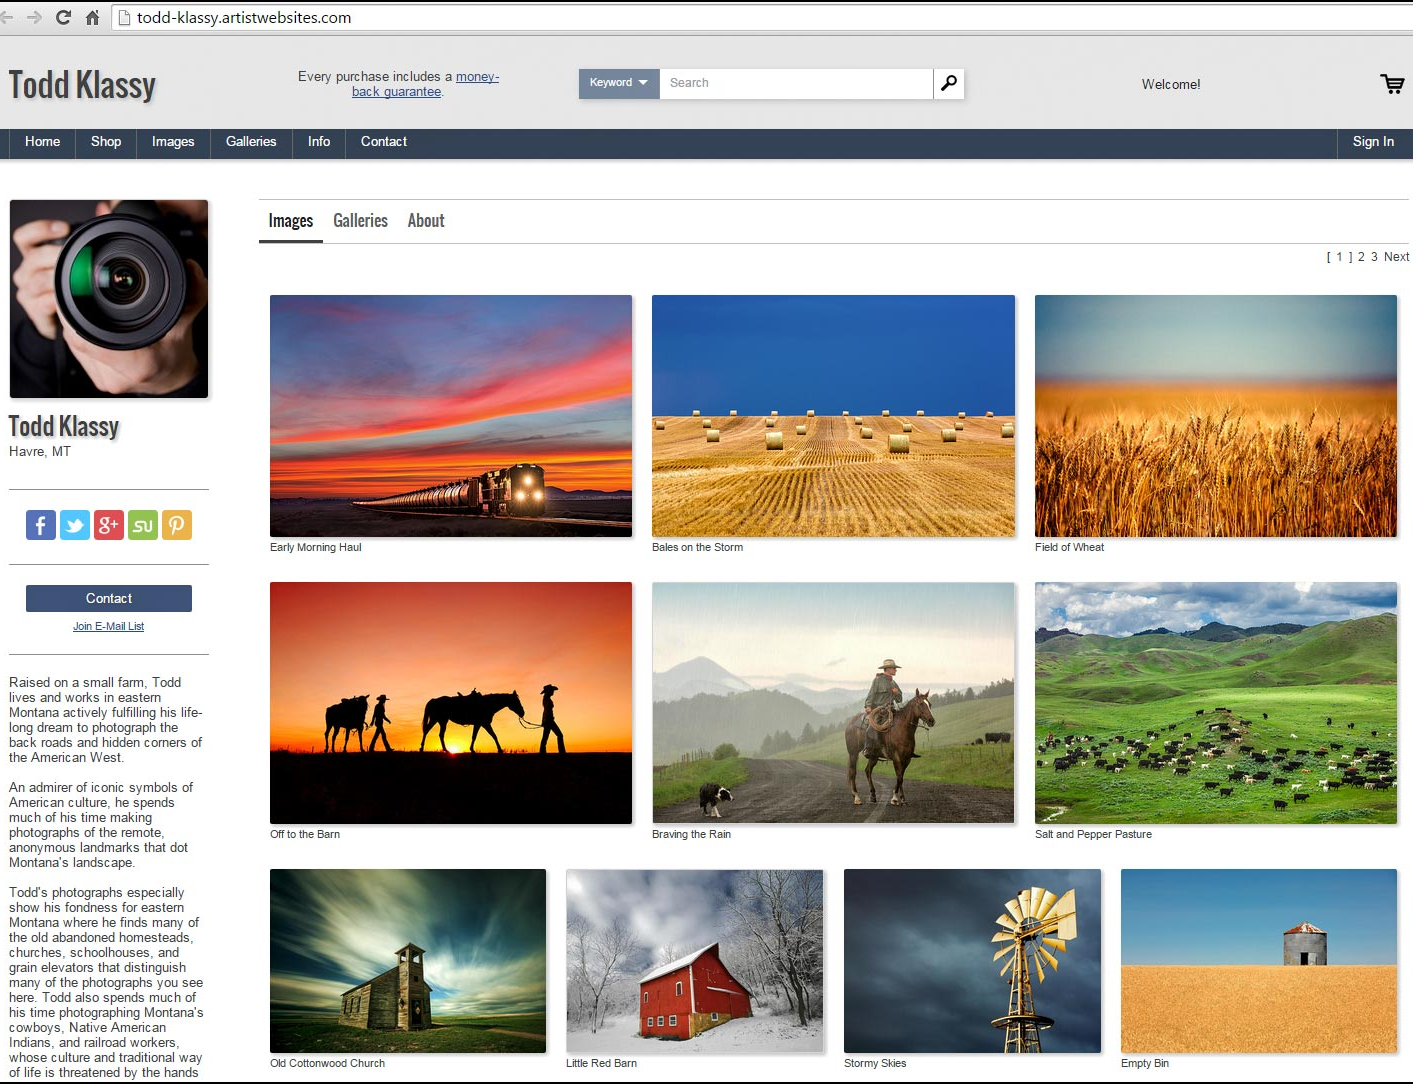
Task: Open Off to the Barn silhouette photo
Action: [451, 703]
